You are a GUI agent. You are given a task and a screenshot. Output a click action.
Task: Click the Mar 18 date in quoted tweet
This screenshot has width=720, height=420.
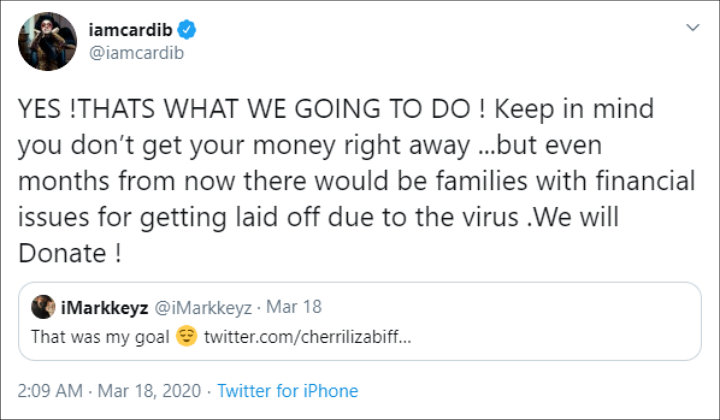click(294, 307)
